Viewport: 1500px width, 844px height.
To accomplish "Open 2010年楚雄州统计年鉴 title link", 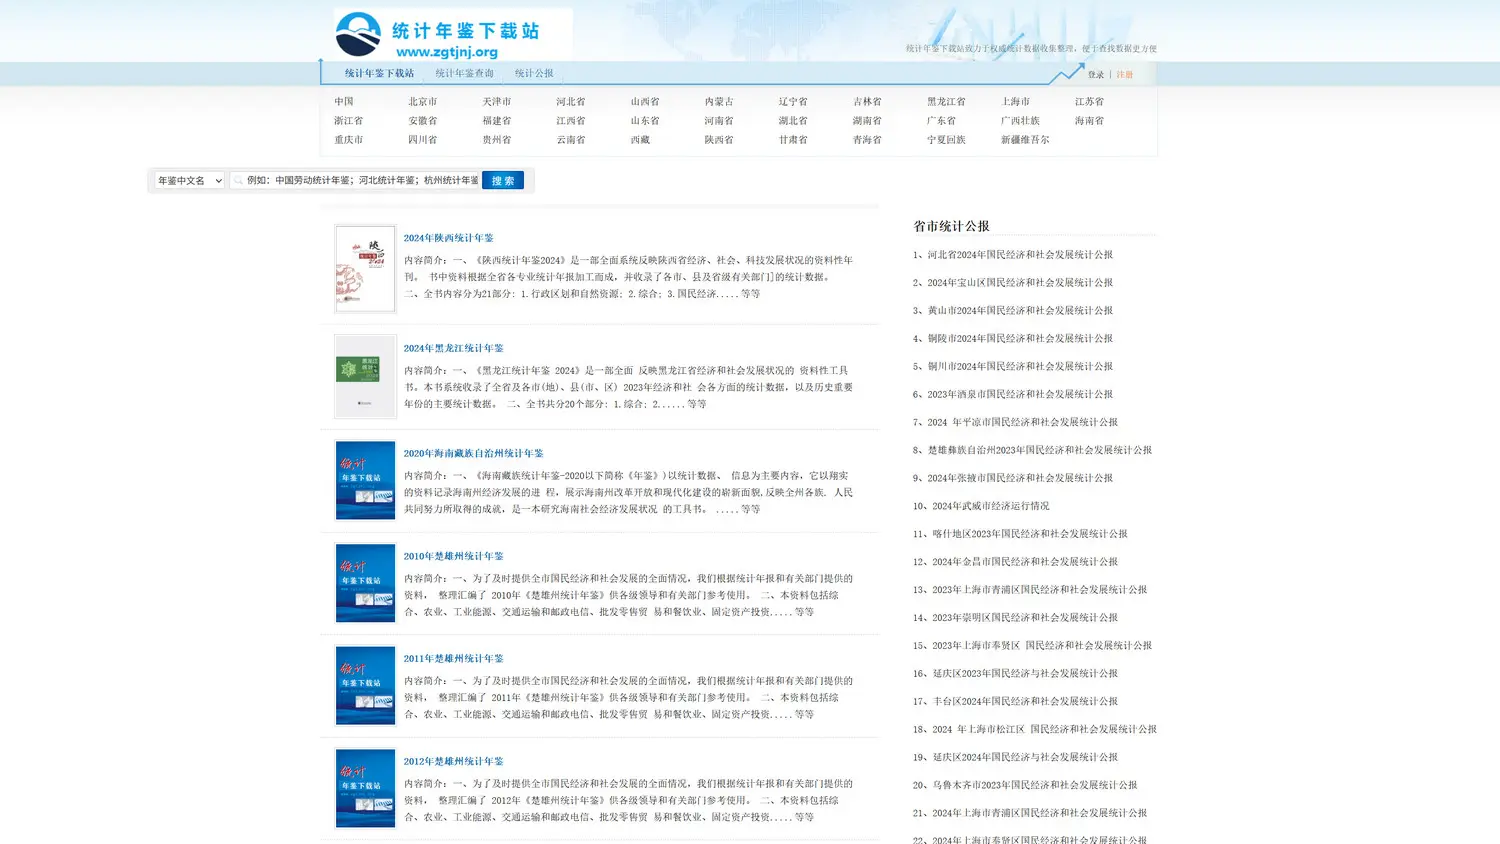I will click(454, 556).
